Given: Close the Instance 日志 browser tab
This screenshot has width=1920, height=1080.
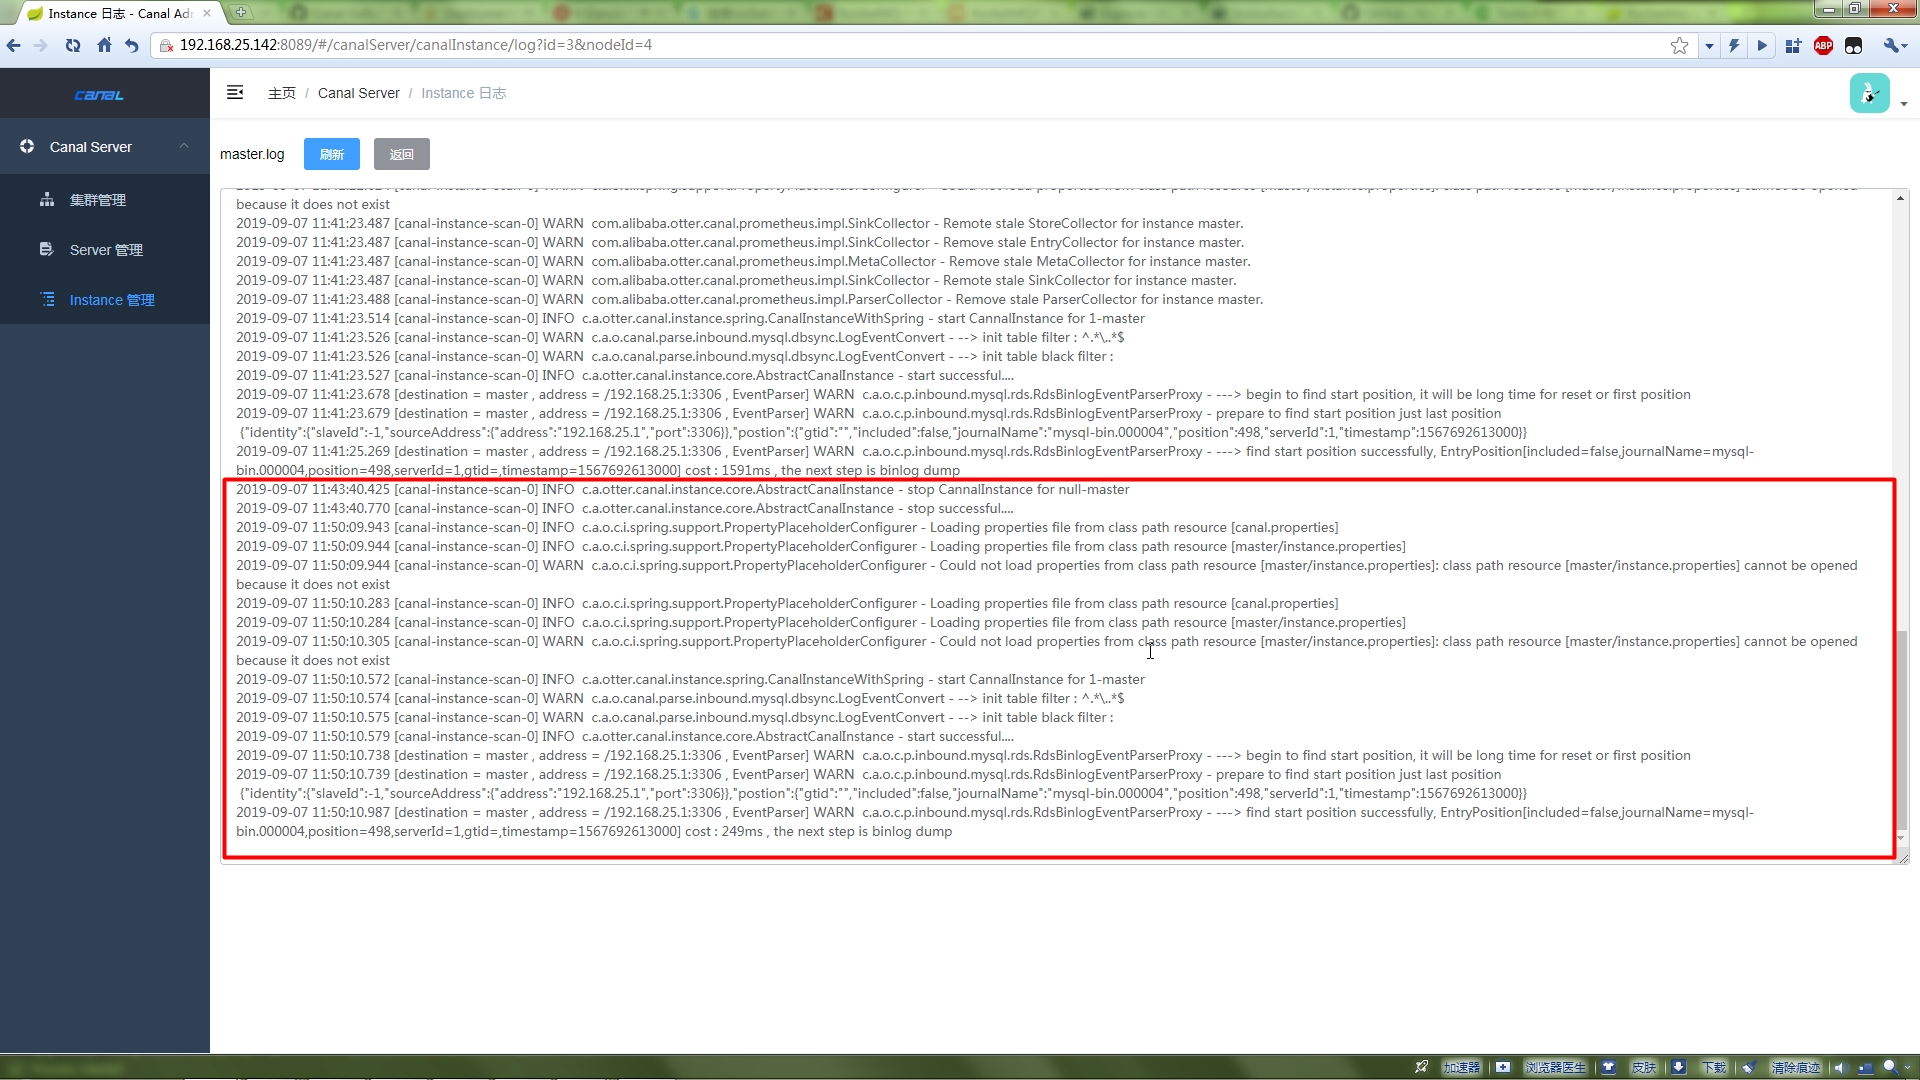Looking at the screenshot, I should point(207,13).
